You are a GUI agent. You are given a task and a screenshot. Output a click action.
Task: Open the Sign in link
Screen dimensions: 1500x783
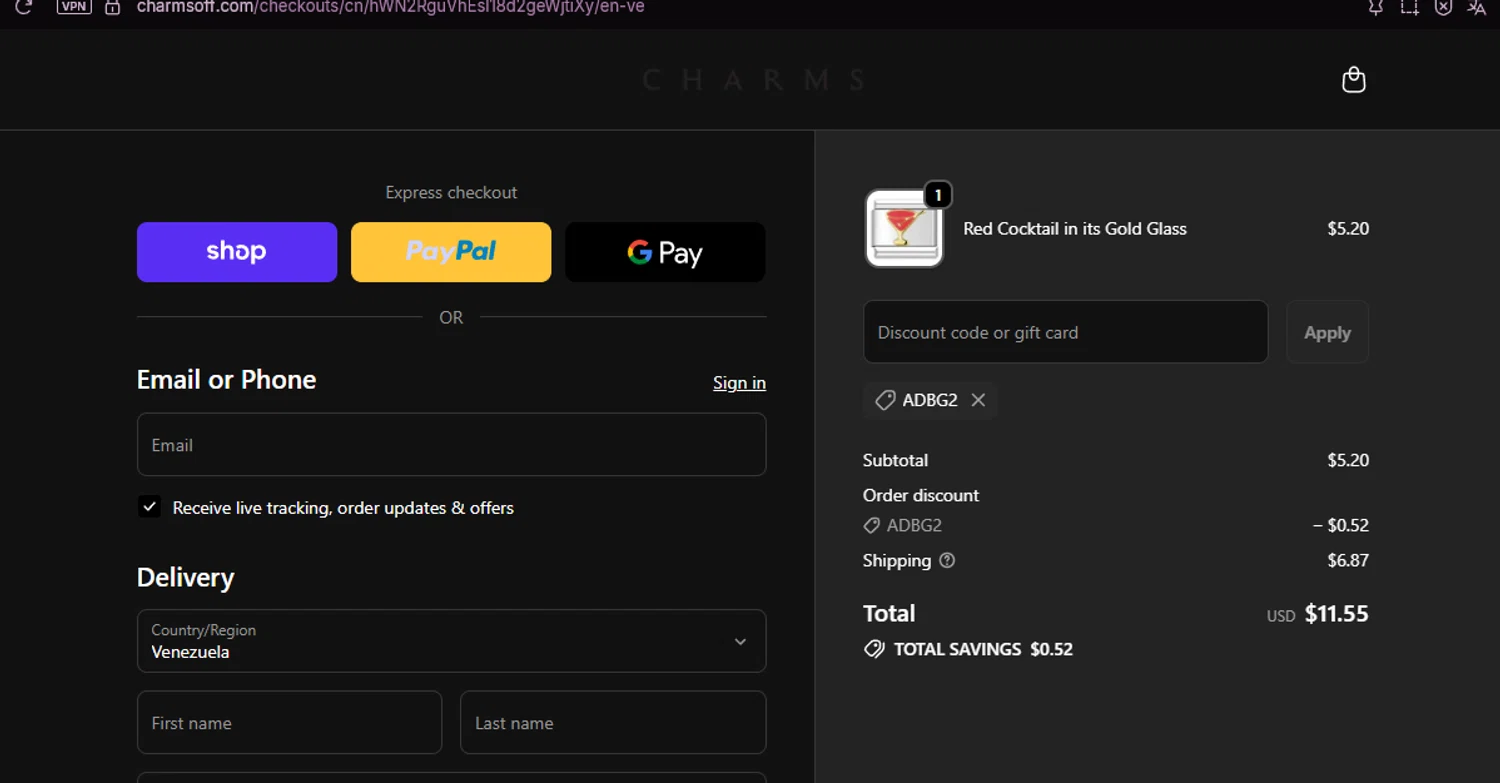pyautogui.click(x=739, y=383)
